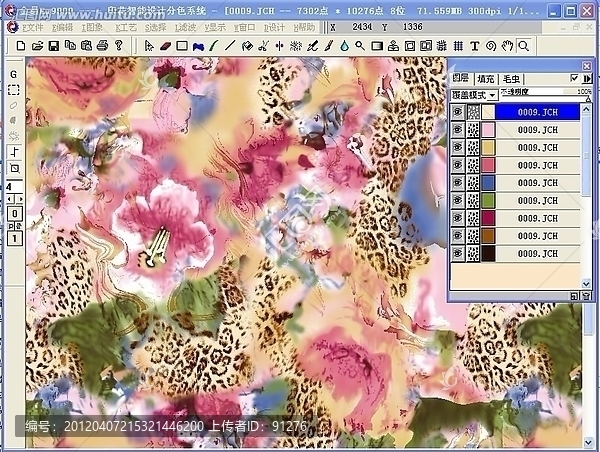Click the blue color swatch in layers list
600x452 pixels.
coord(488,183)
